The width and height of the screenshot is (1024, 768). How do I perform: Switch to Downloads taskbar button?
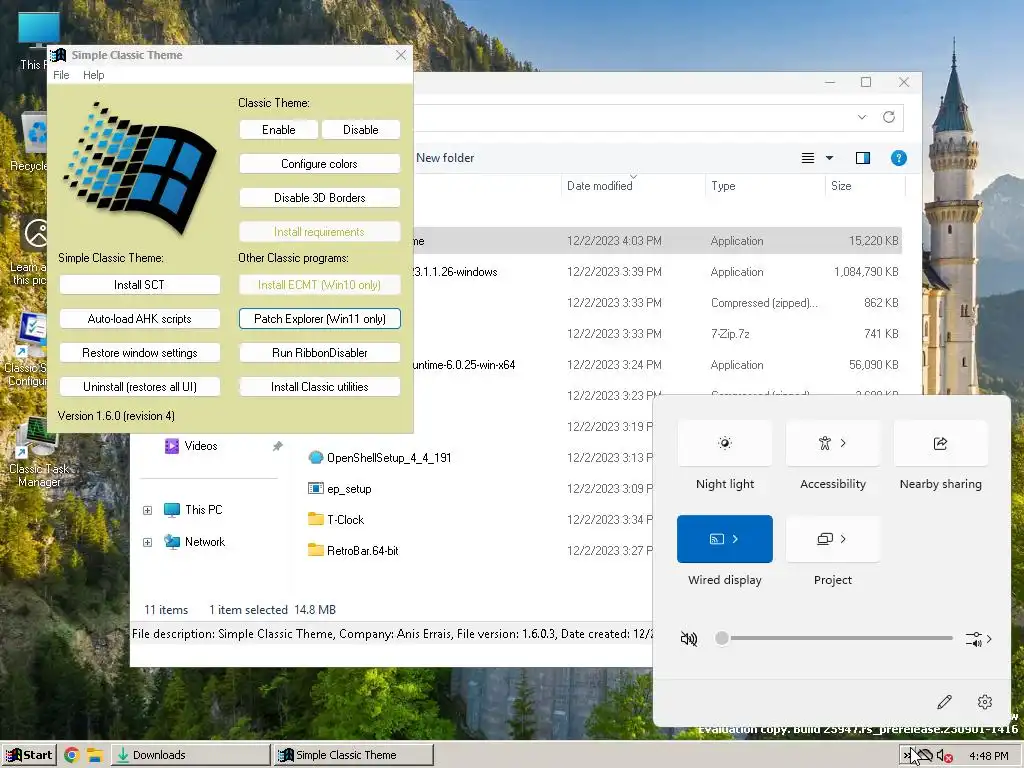click(190, 755)
